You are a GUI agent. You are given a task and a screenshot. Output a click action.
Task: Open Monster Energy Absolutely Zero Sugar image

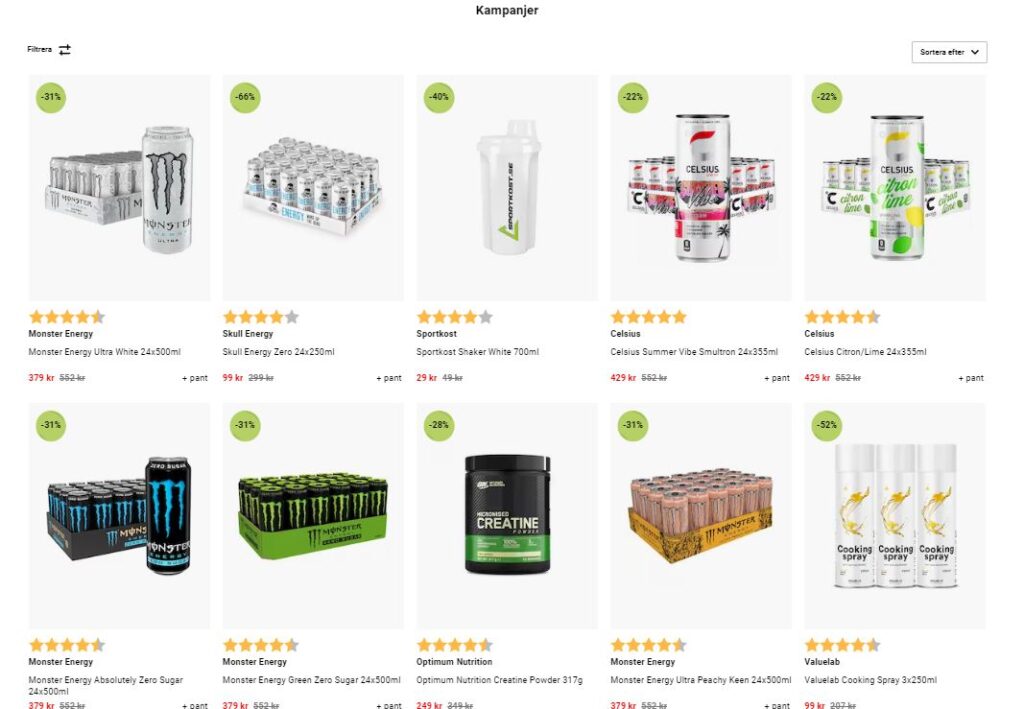pos(120,516)
